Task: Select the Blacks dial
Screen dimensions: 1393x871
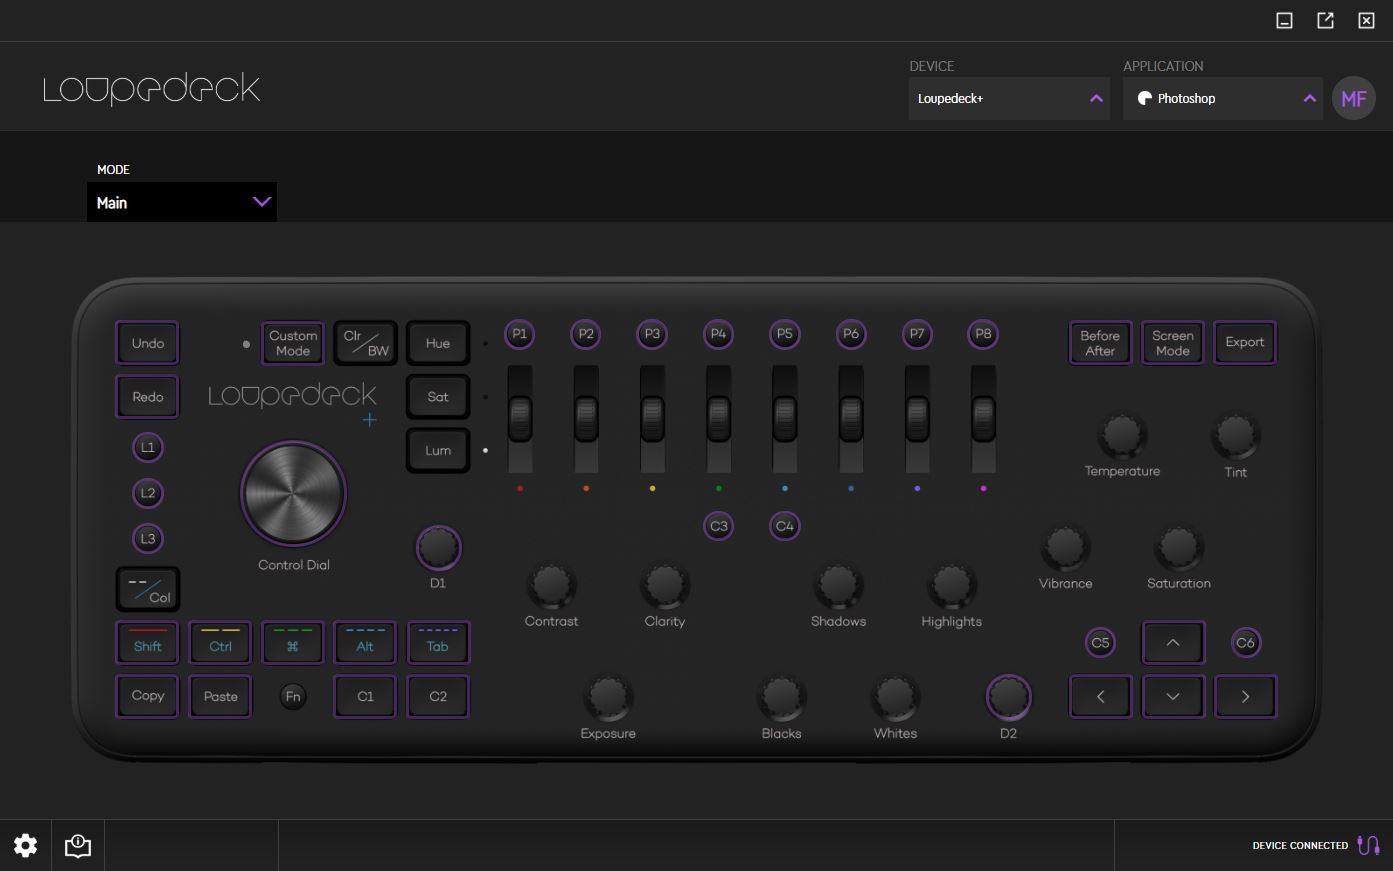Action: 781,697
